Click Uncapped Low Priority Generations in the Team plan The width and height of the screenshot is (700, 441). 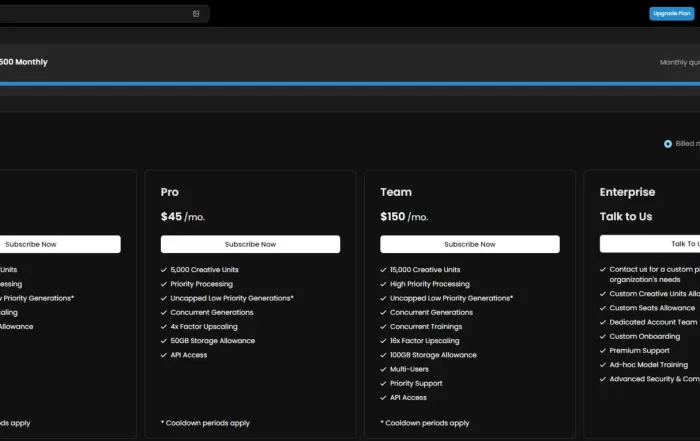451,298
